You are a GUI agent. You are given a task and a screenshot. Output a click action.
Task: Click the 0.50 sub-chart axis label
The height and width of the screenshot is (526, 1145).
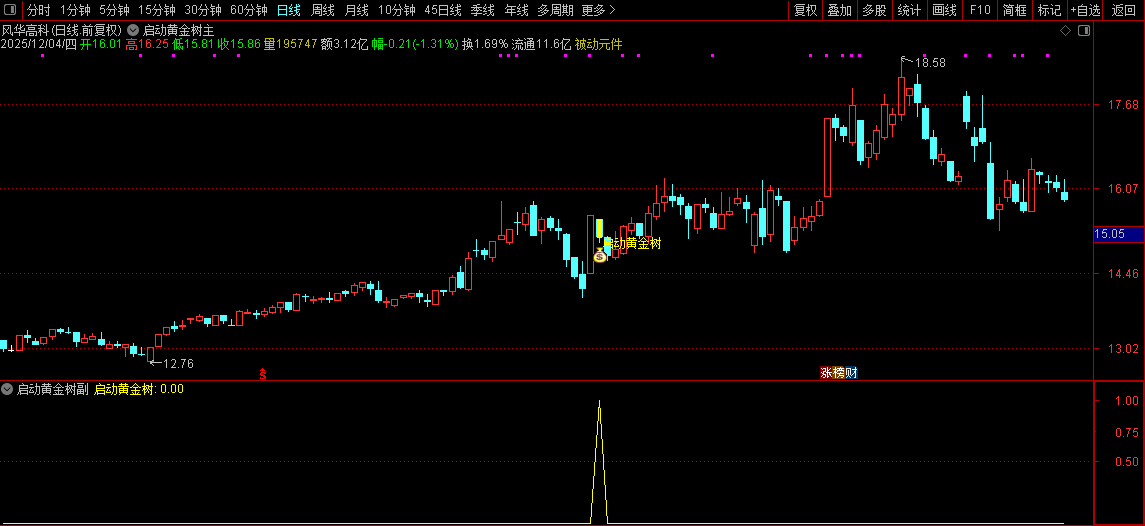tap(1127, 461)
